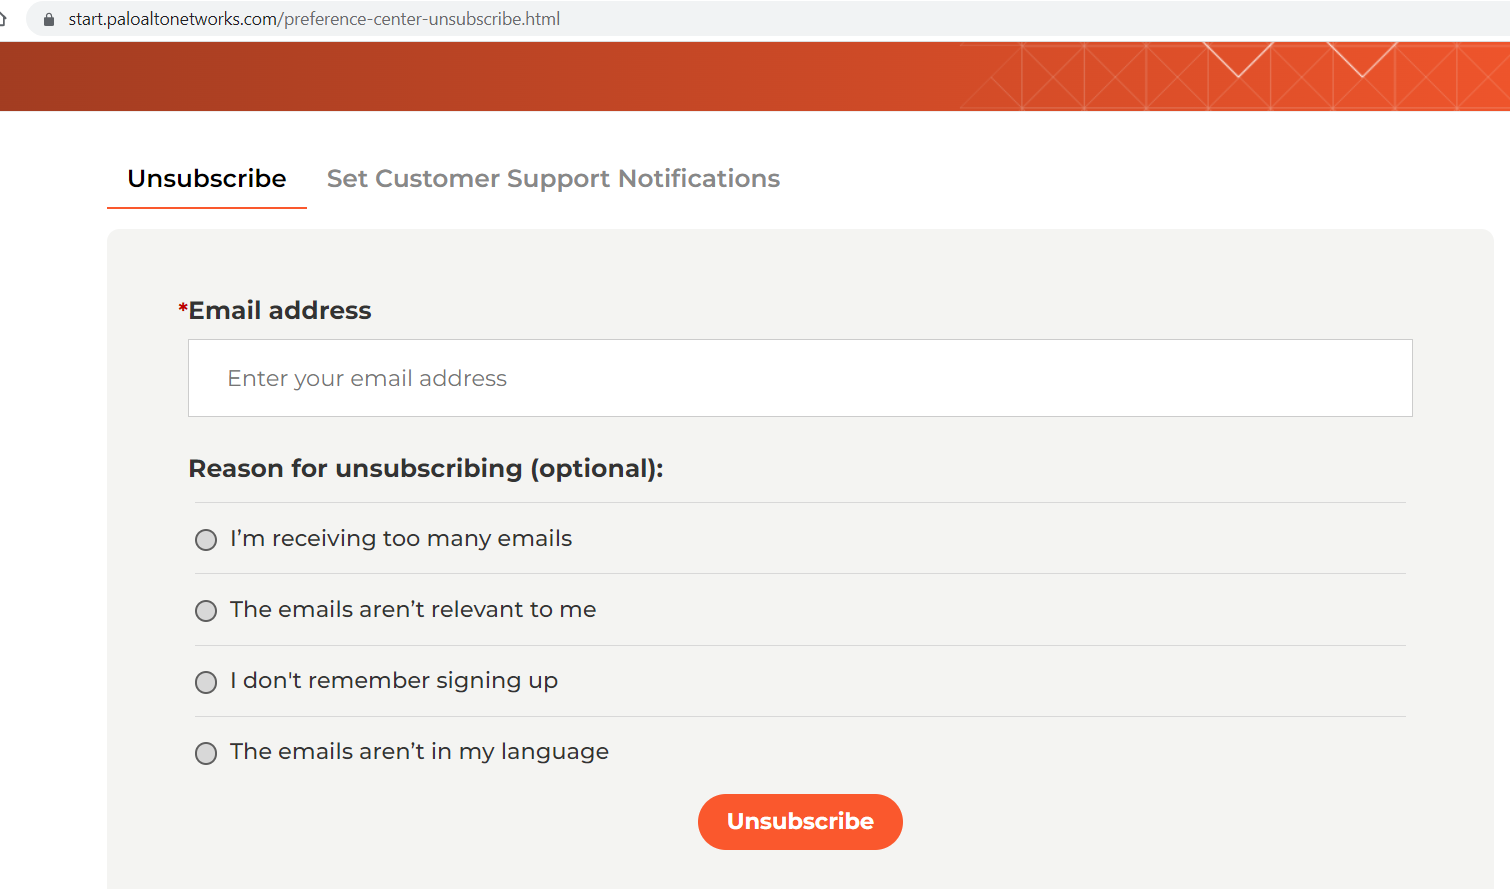The image size is (1510, 889).
Task: Click the "The emails aren't relevant to me" text
Action: click(413, 610)
